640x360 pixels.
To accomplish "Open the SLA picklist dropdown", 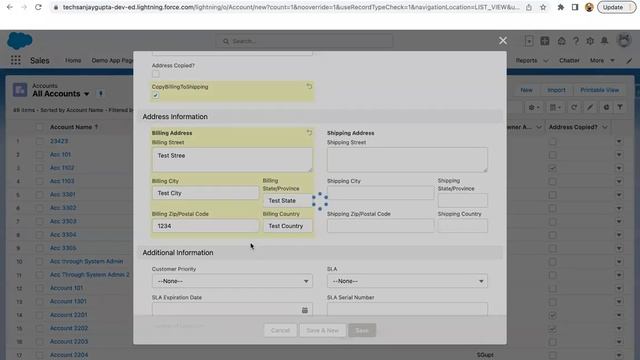I will coord(407,281).
